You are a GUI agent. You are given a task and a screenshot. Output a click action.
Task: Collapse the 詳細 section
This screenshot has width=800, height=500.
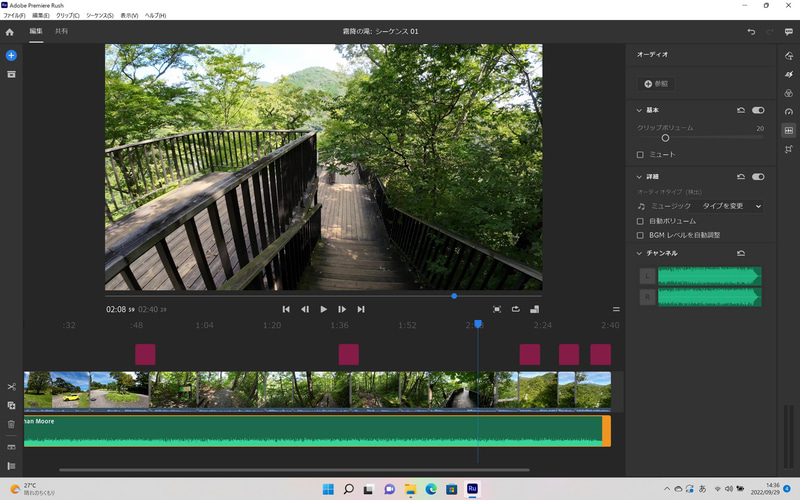coord(640,176)
